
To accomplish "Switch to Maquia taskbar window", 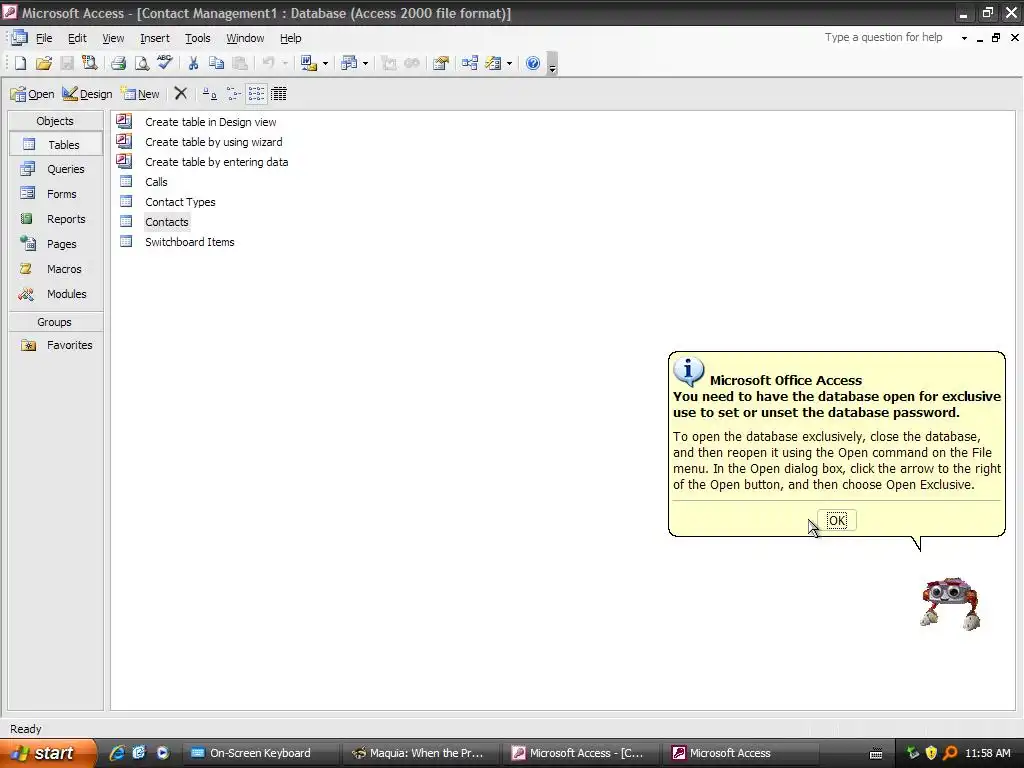I will click(420, 753).
